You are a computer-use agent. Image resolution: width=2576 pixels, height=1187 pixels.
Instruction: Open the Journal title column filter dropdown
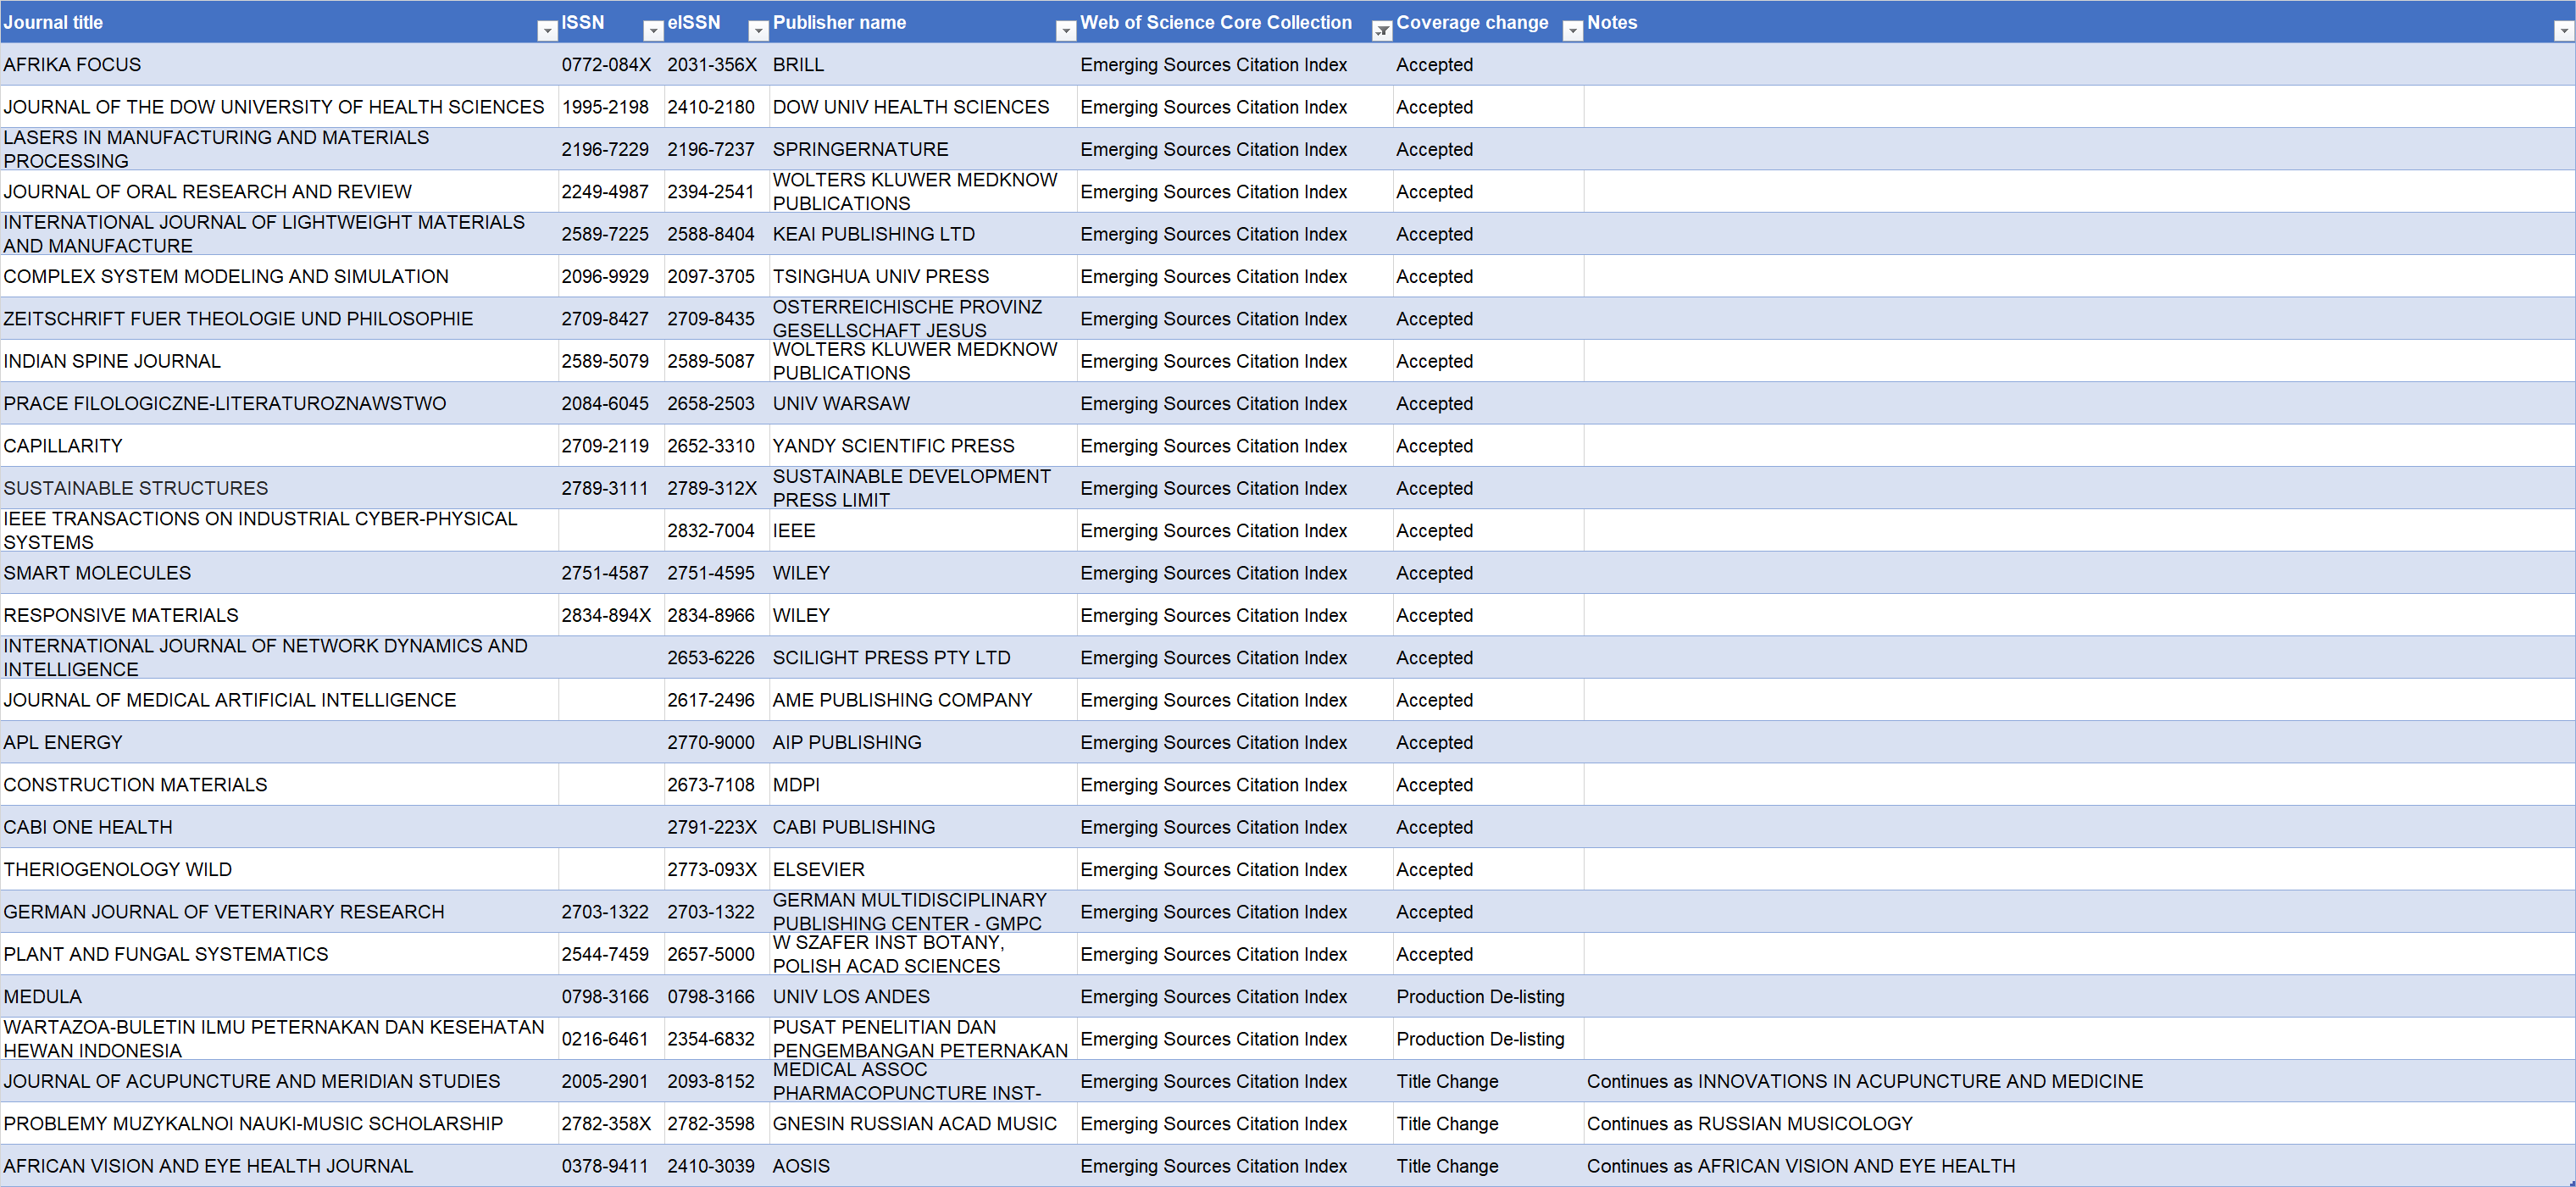pos(547,31)
